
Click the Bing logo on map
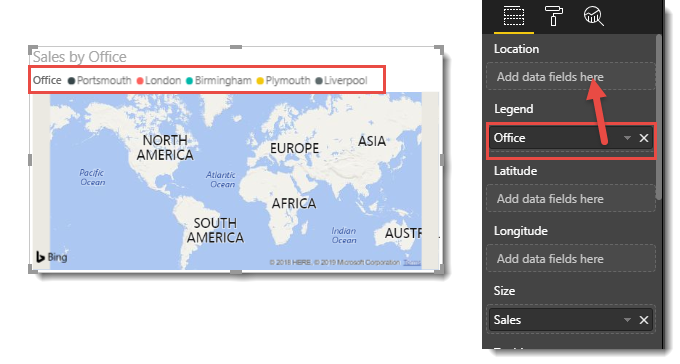(x=52, y=257)
